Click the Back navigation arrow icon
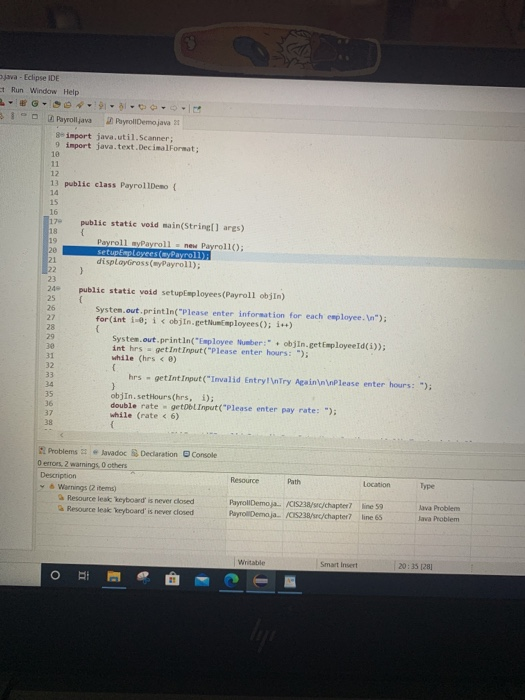This screenshot has width=525, height=700. 154,108
